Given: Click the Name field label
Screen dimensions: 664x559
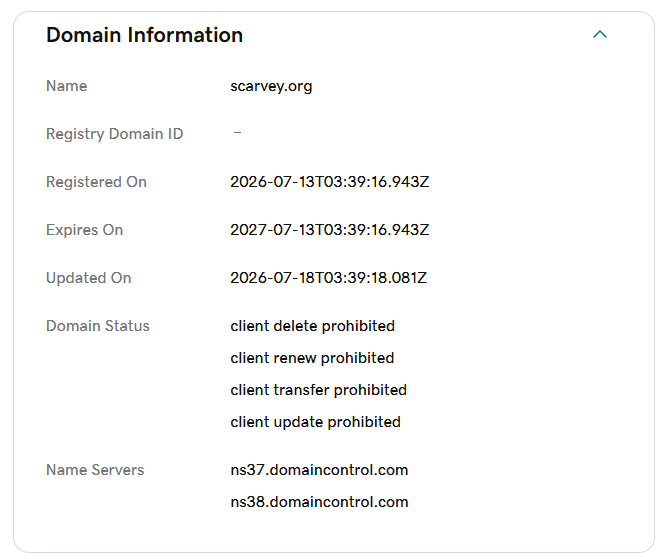Looking at the screenshot, I should (x=66, y=86).
